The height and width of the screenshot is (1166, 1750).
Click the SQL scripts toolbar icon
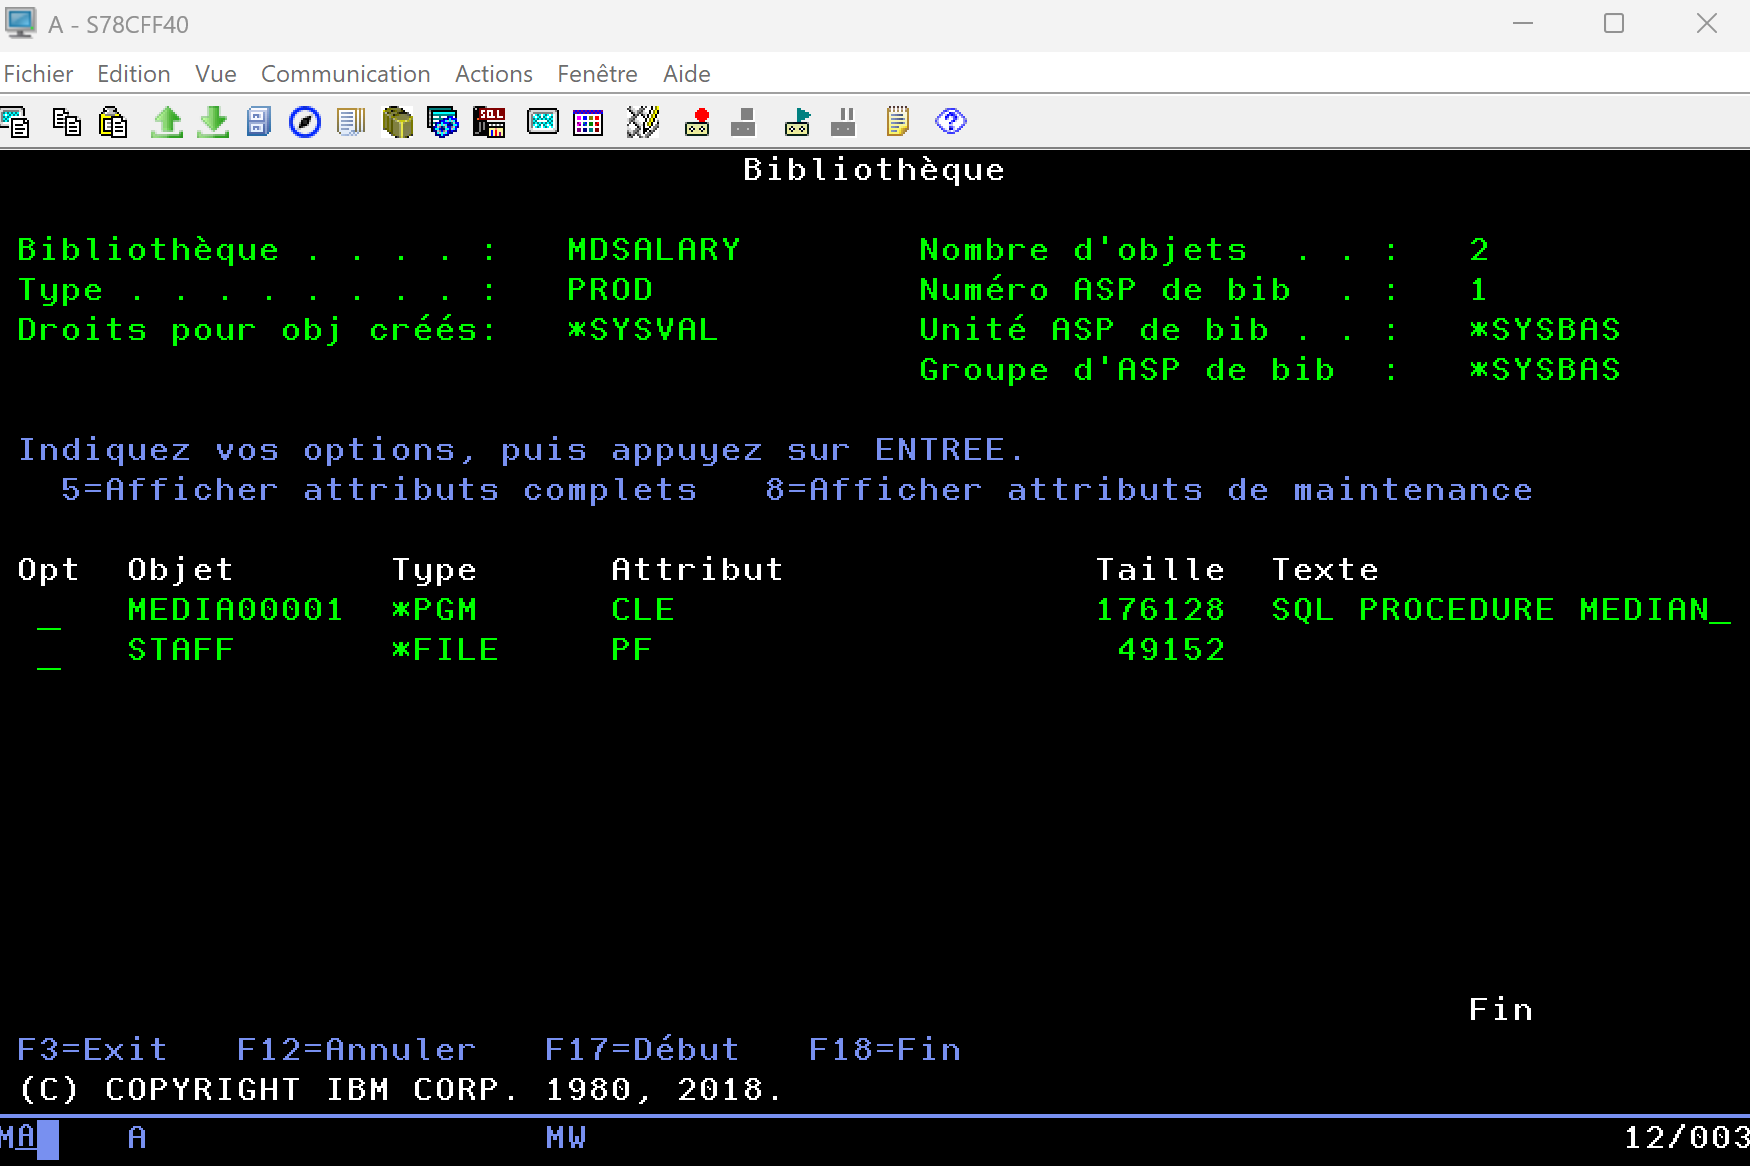[x=489, y=122]
